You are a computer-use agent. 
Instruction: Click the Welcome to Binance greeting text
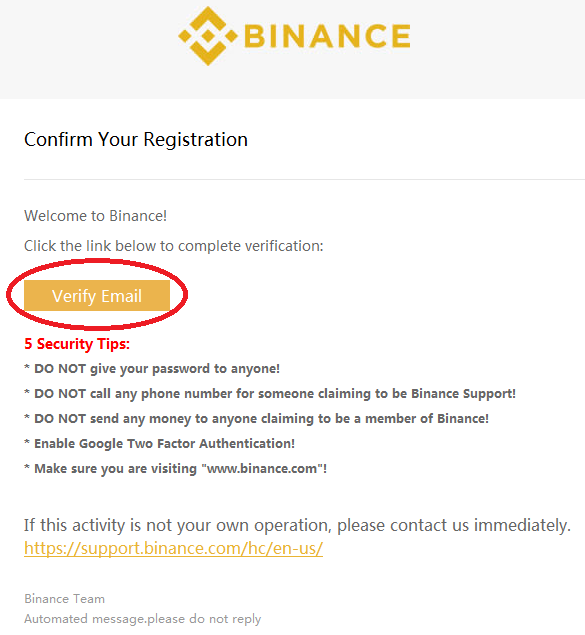(x=95, y=216)
